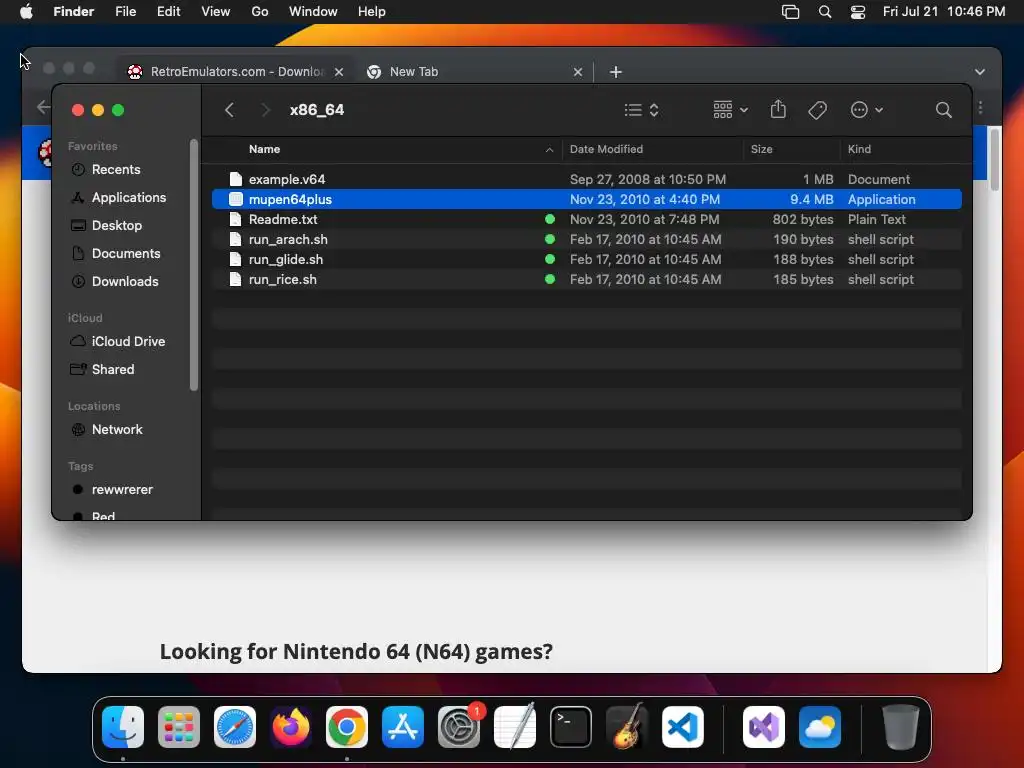Sort files by Size column header

(761, 149)
